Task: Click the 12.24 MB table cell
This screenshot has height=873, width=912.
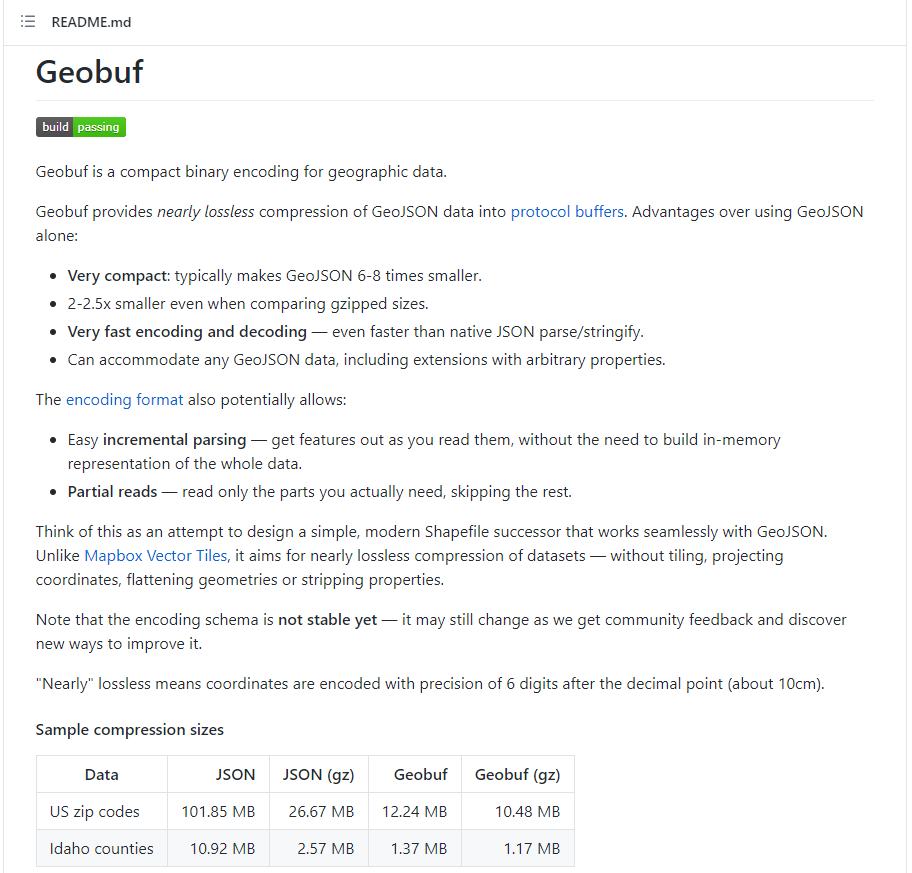Action: pos(414,812)
